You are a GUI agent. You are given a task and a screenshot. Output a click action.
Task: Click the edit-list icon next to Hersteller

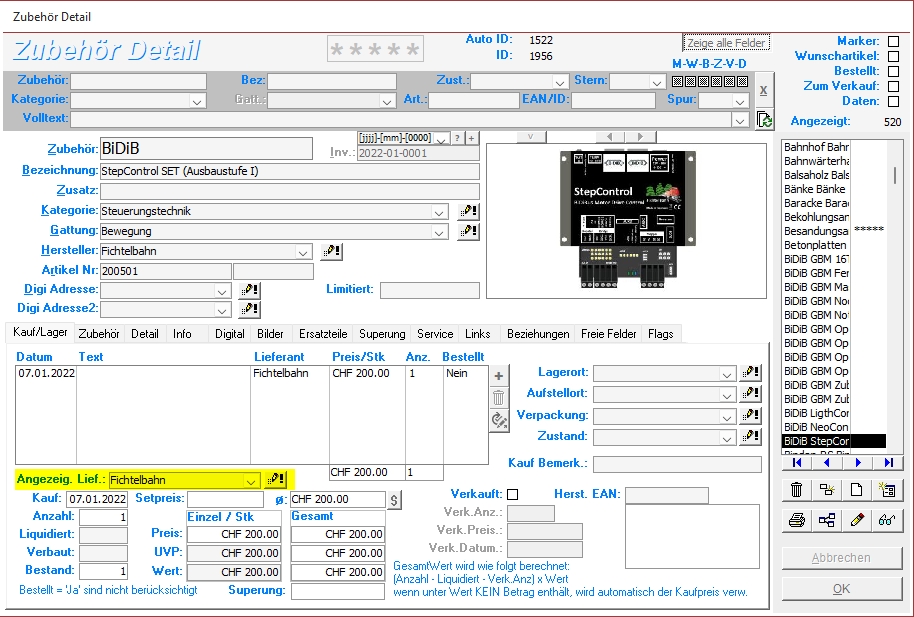point(331,251)
